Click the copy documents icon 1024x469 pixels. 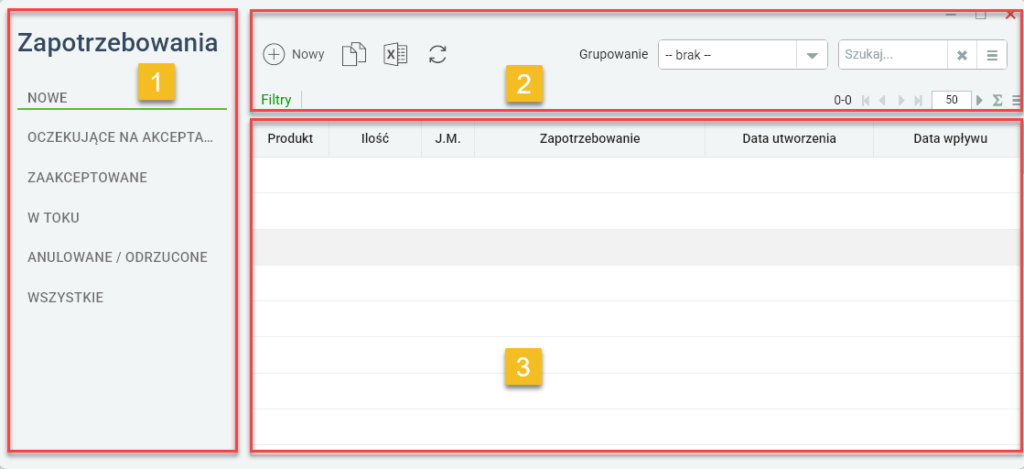[354, 54]
